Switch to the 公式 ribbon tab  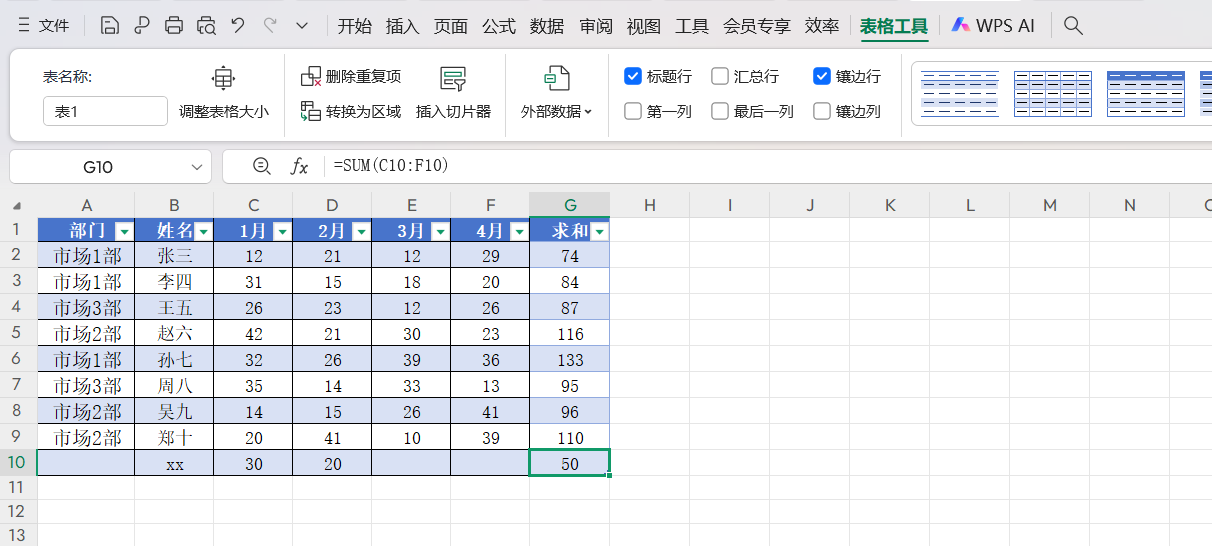[x=499, y=26]
